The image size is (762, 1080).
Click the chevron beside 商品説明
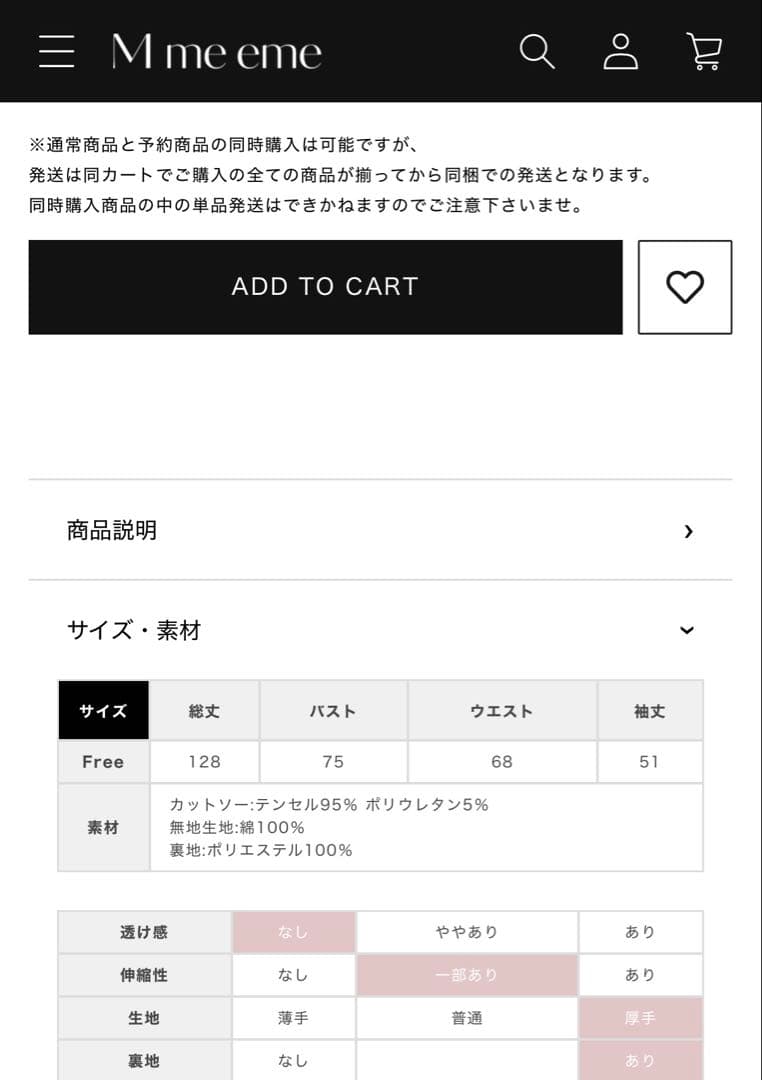[688, 531]
